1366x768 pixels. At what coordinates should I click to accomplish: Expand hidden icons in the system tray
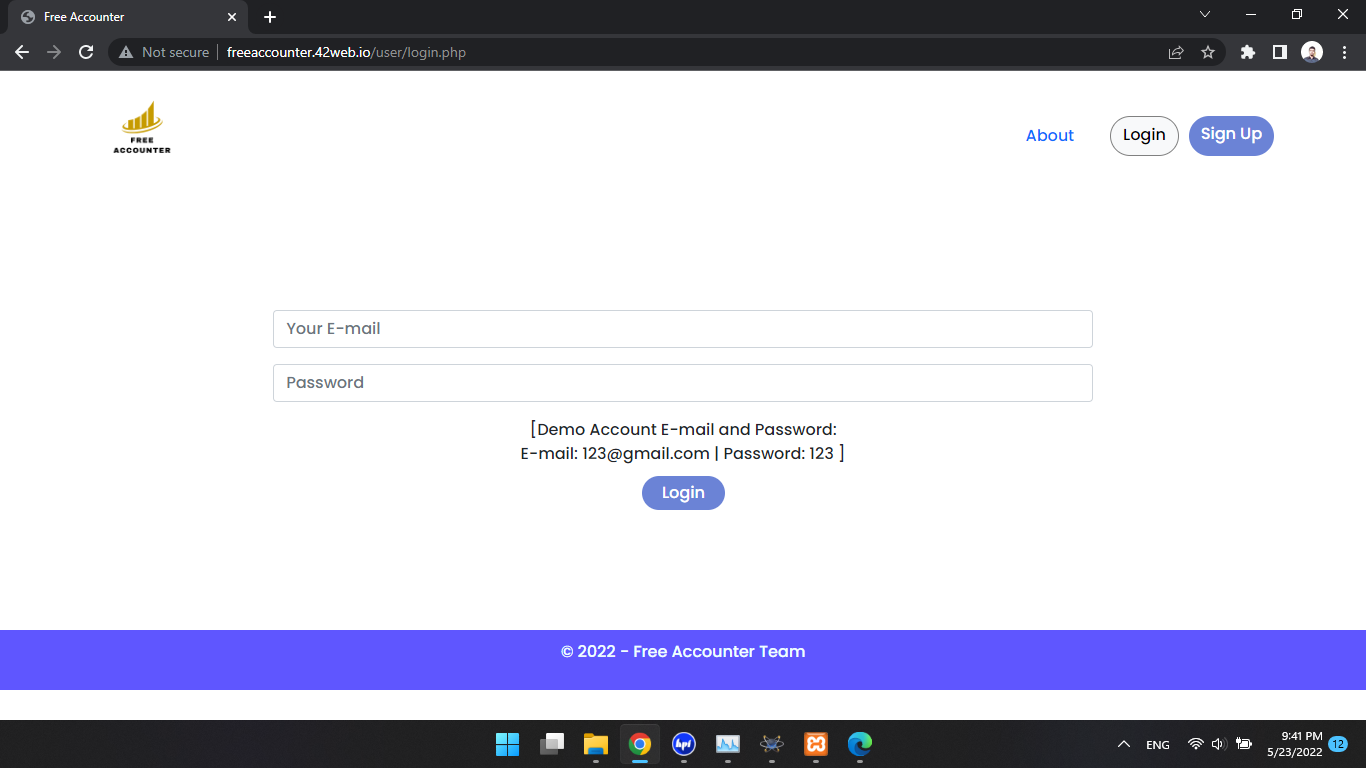[1123, 744]
